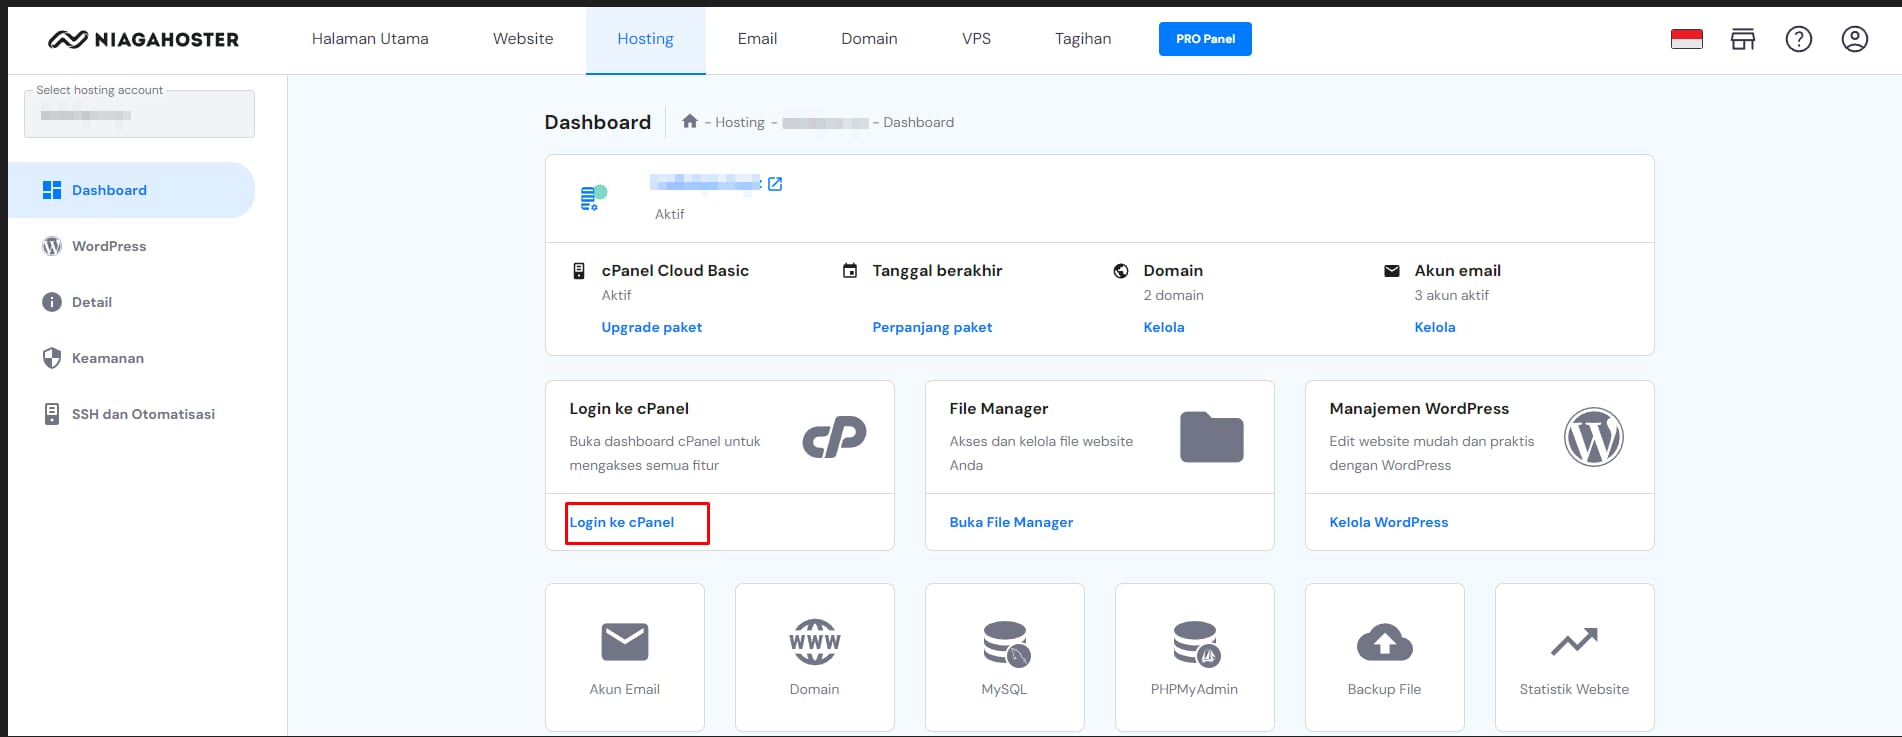This screenshot has width=1902, height=737.
Task: Click the help question mark icon
Action: (1798, 39)
